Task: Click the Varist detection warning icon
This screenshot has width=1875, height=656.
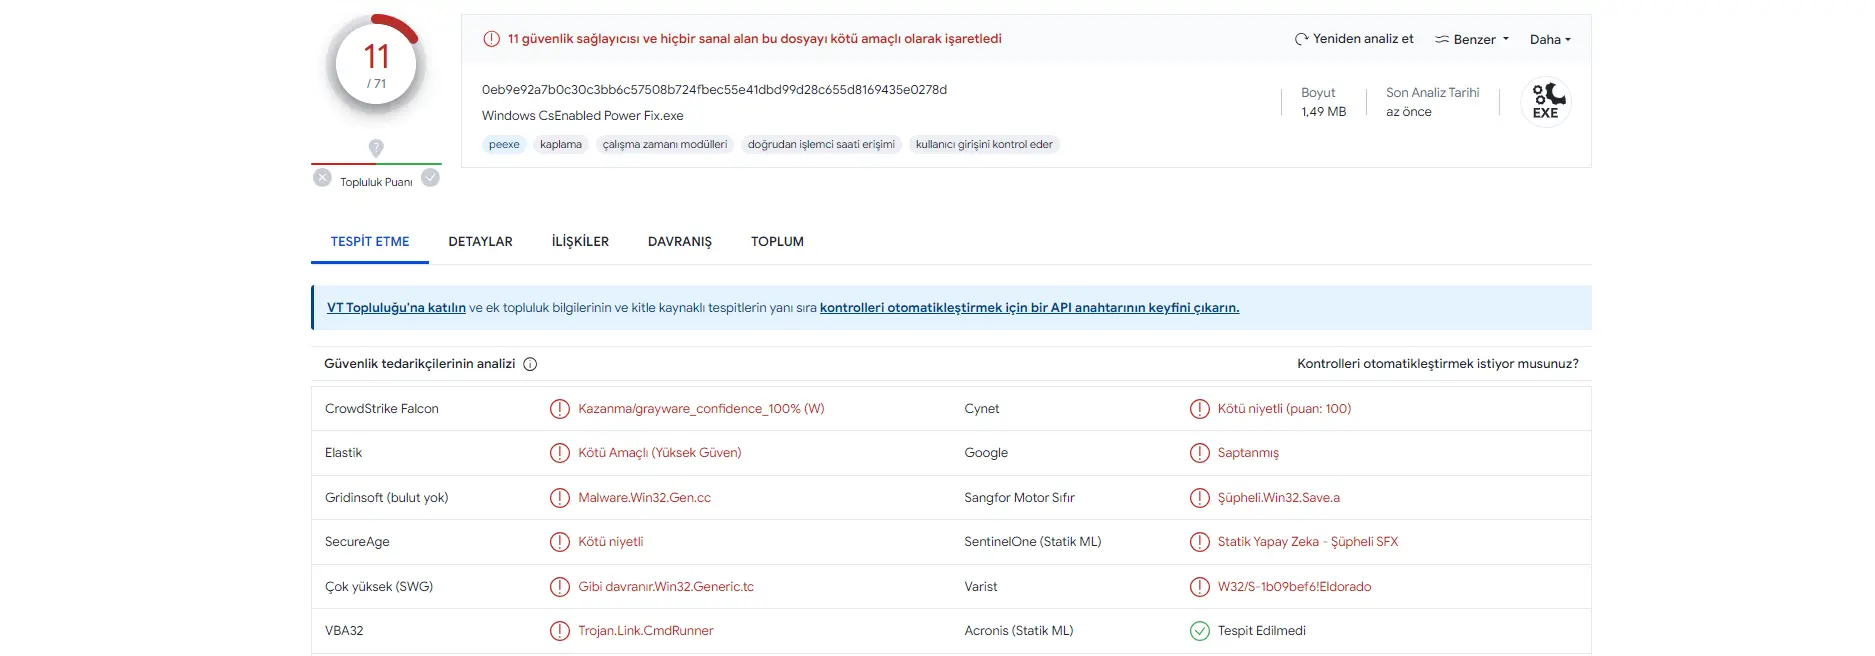Action: (x=1200, y=587)
